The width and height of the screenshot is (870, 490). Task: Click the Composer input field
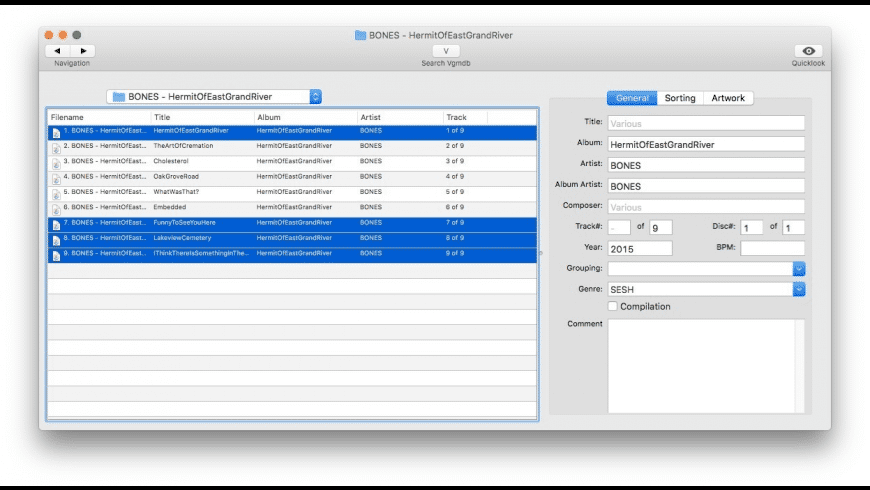click(x=706, y=207)
